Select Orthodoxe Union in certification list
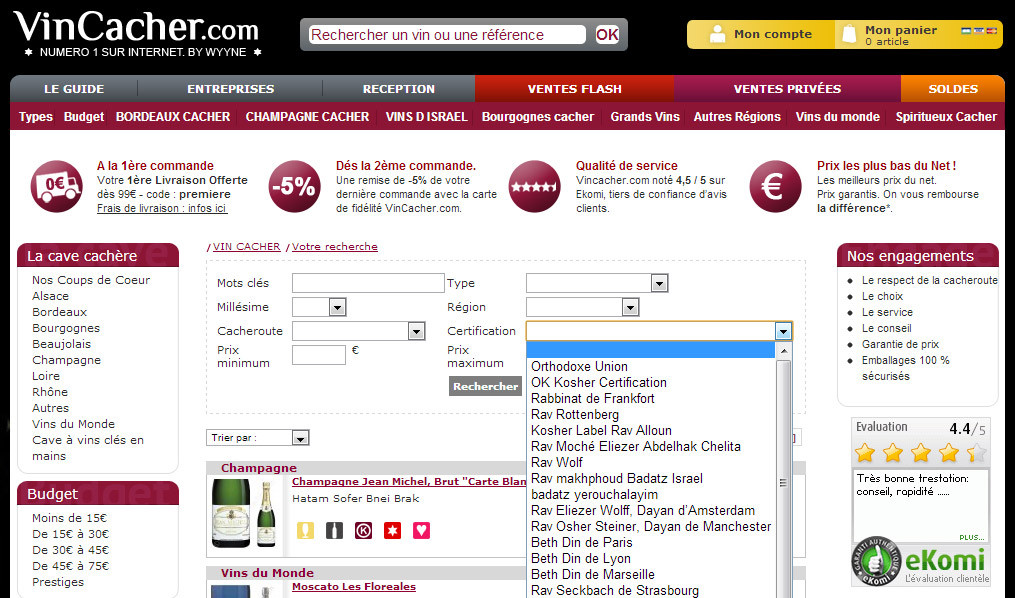The height and width of the screenshot is (598, 1015). point(579,366)
